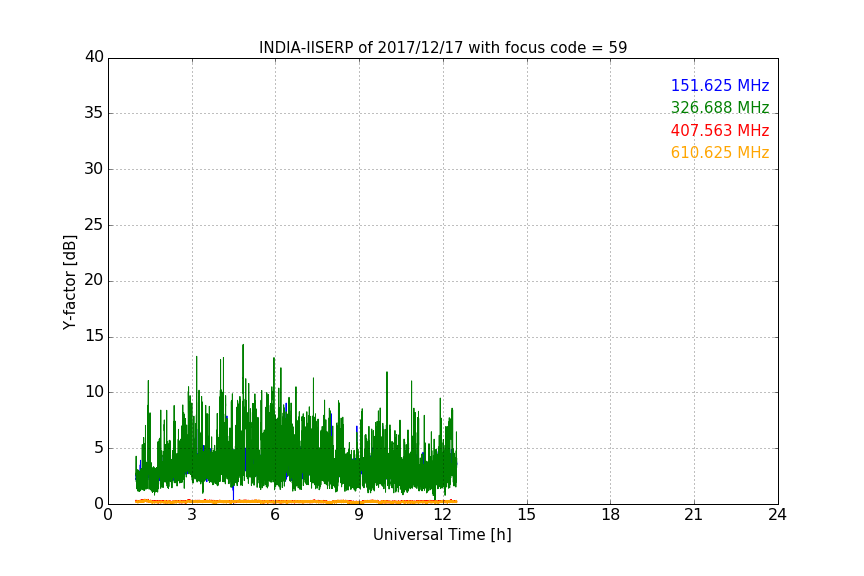
Task: Click y-axis tick label '15'
Action: tap(94, 336)
